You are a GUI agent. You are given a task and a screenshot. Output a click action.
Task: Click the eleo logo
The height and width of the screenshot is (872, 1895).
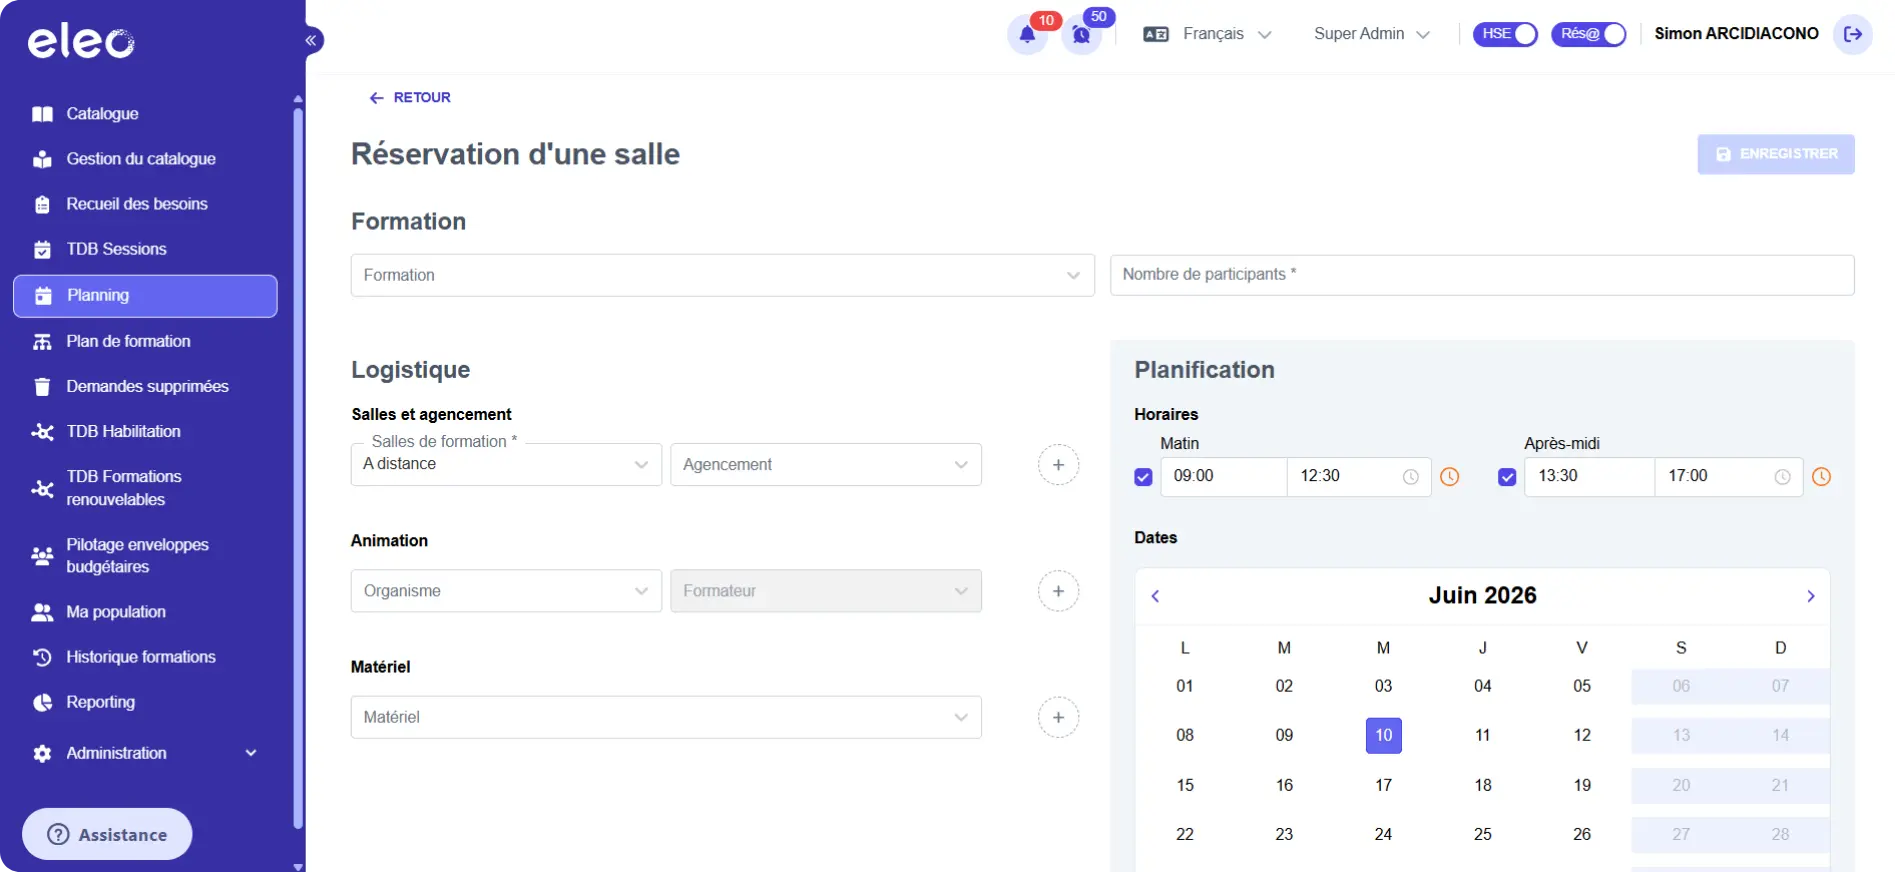(x=81, y=42)
